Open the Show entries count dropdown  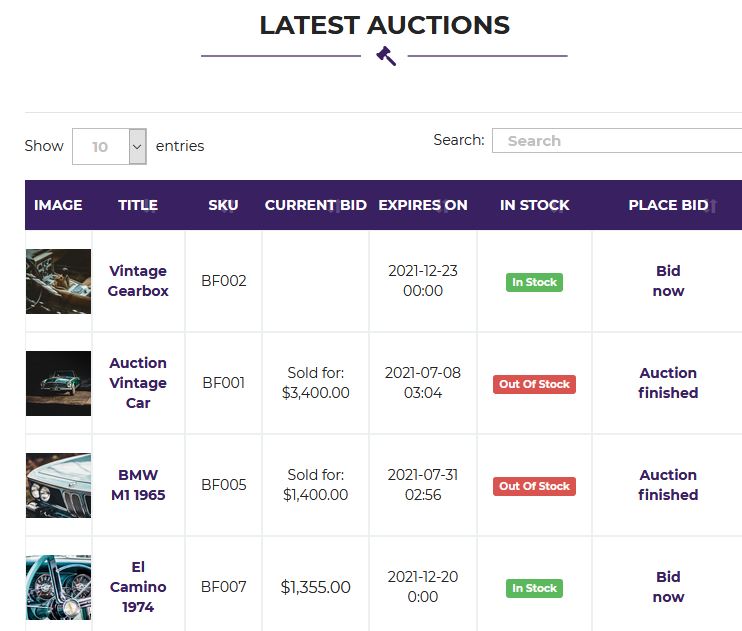click(x=109, y=146)
